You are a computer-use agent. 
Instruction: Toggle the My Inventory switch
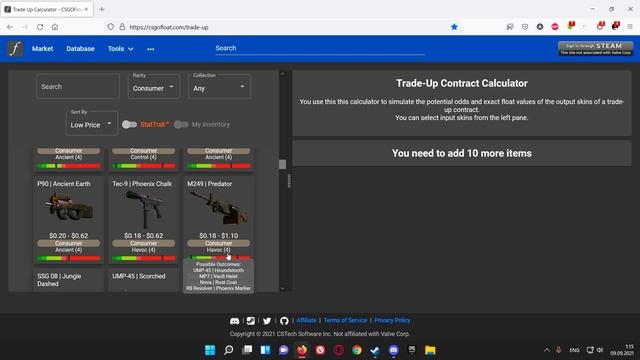(181, 124)
